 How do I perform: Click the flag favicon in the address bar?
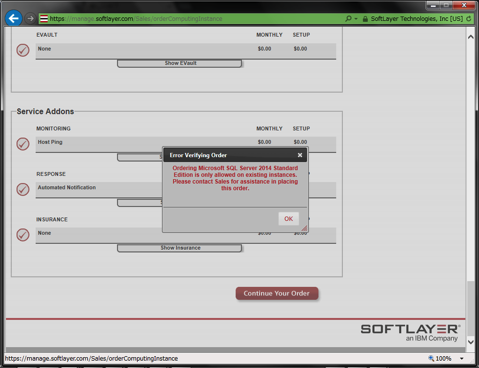point(44,19)
